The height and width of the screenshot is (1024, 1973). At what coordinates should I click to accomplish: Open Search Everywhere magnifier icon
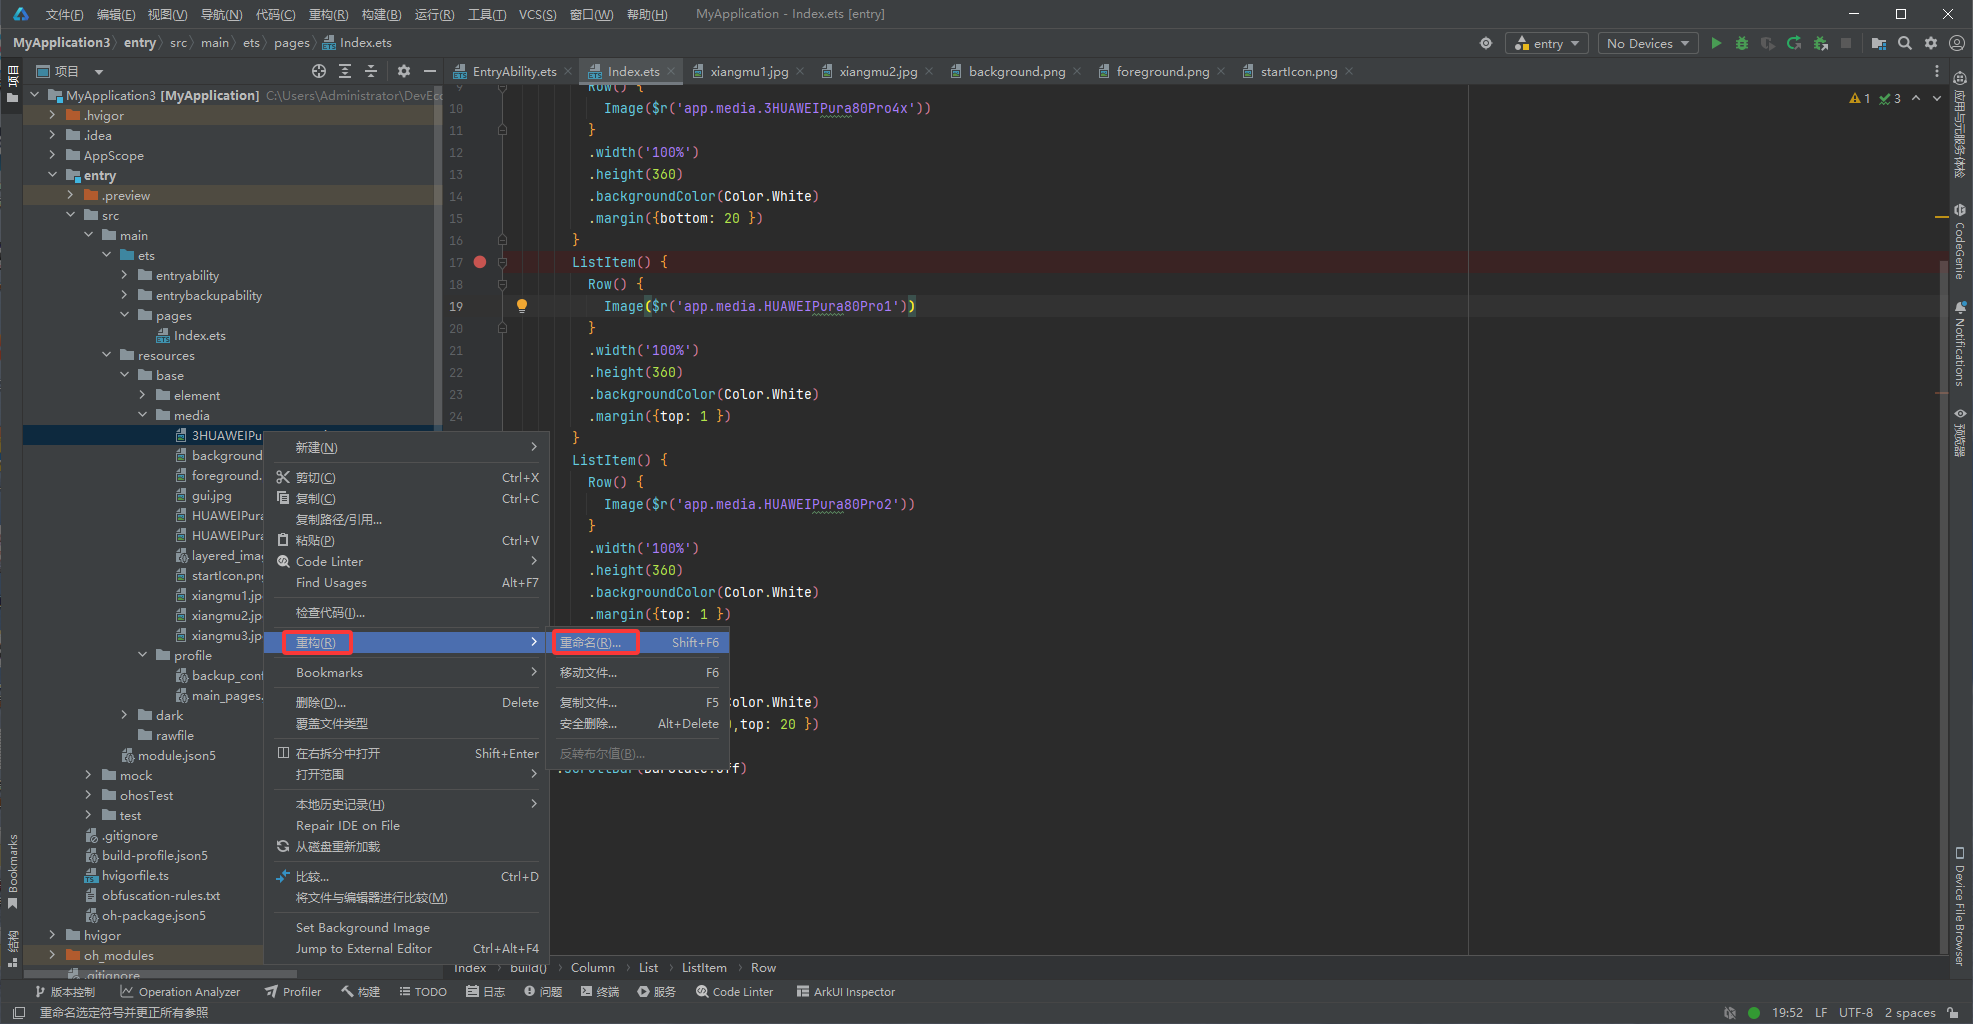(1905, 43)
